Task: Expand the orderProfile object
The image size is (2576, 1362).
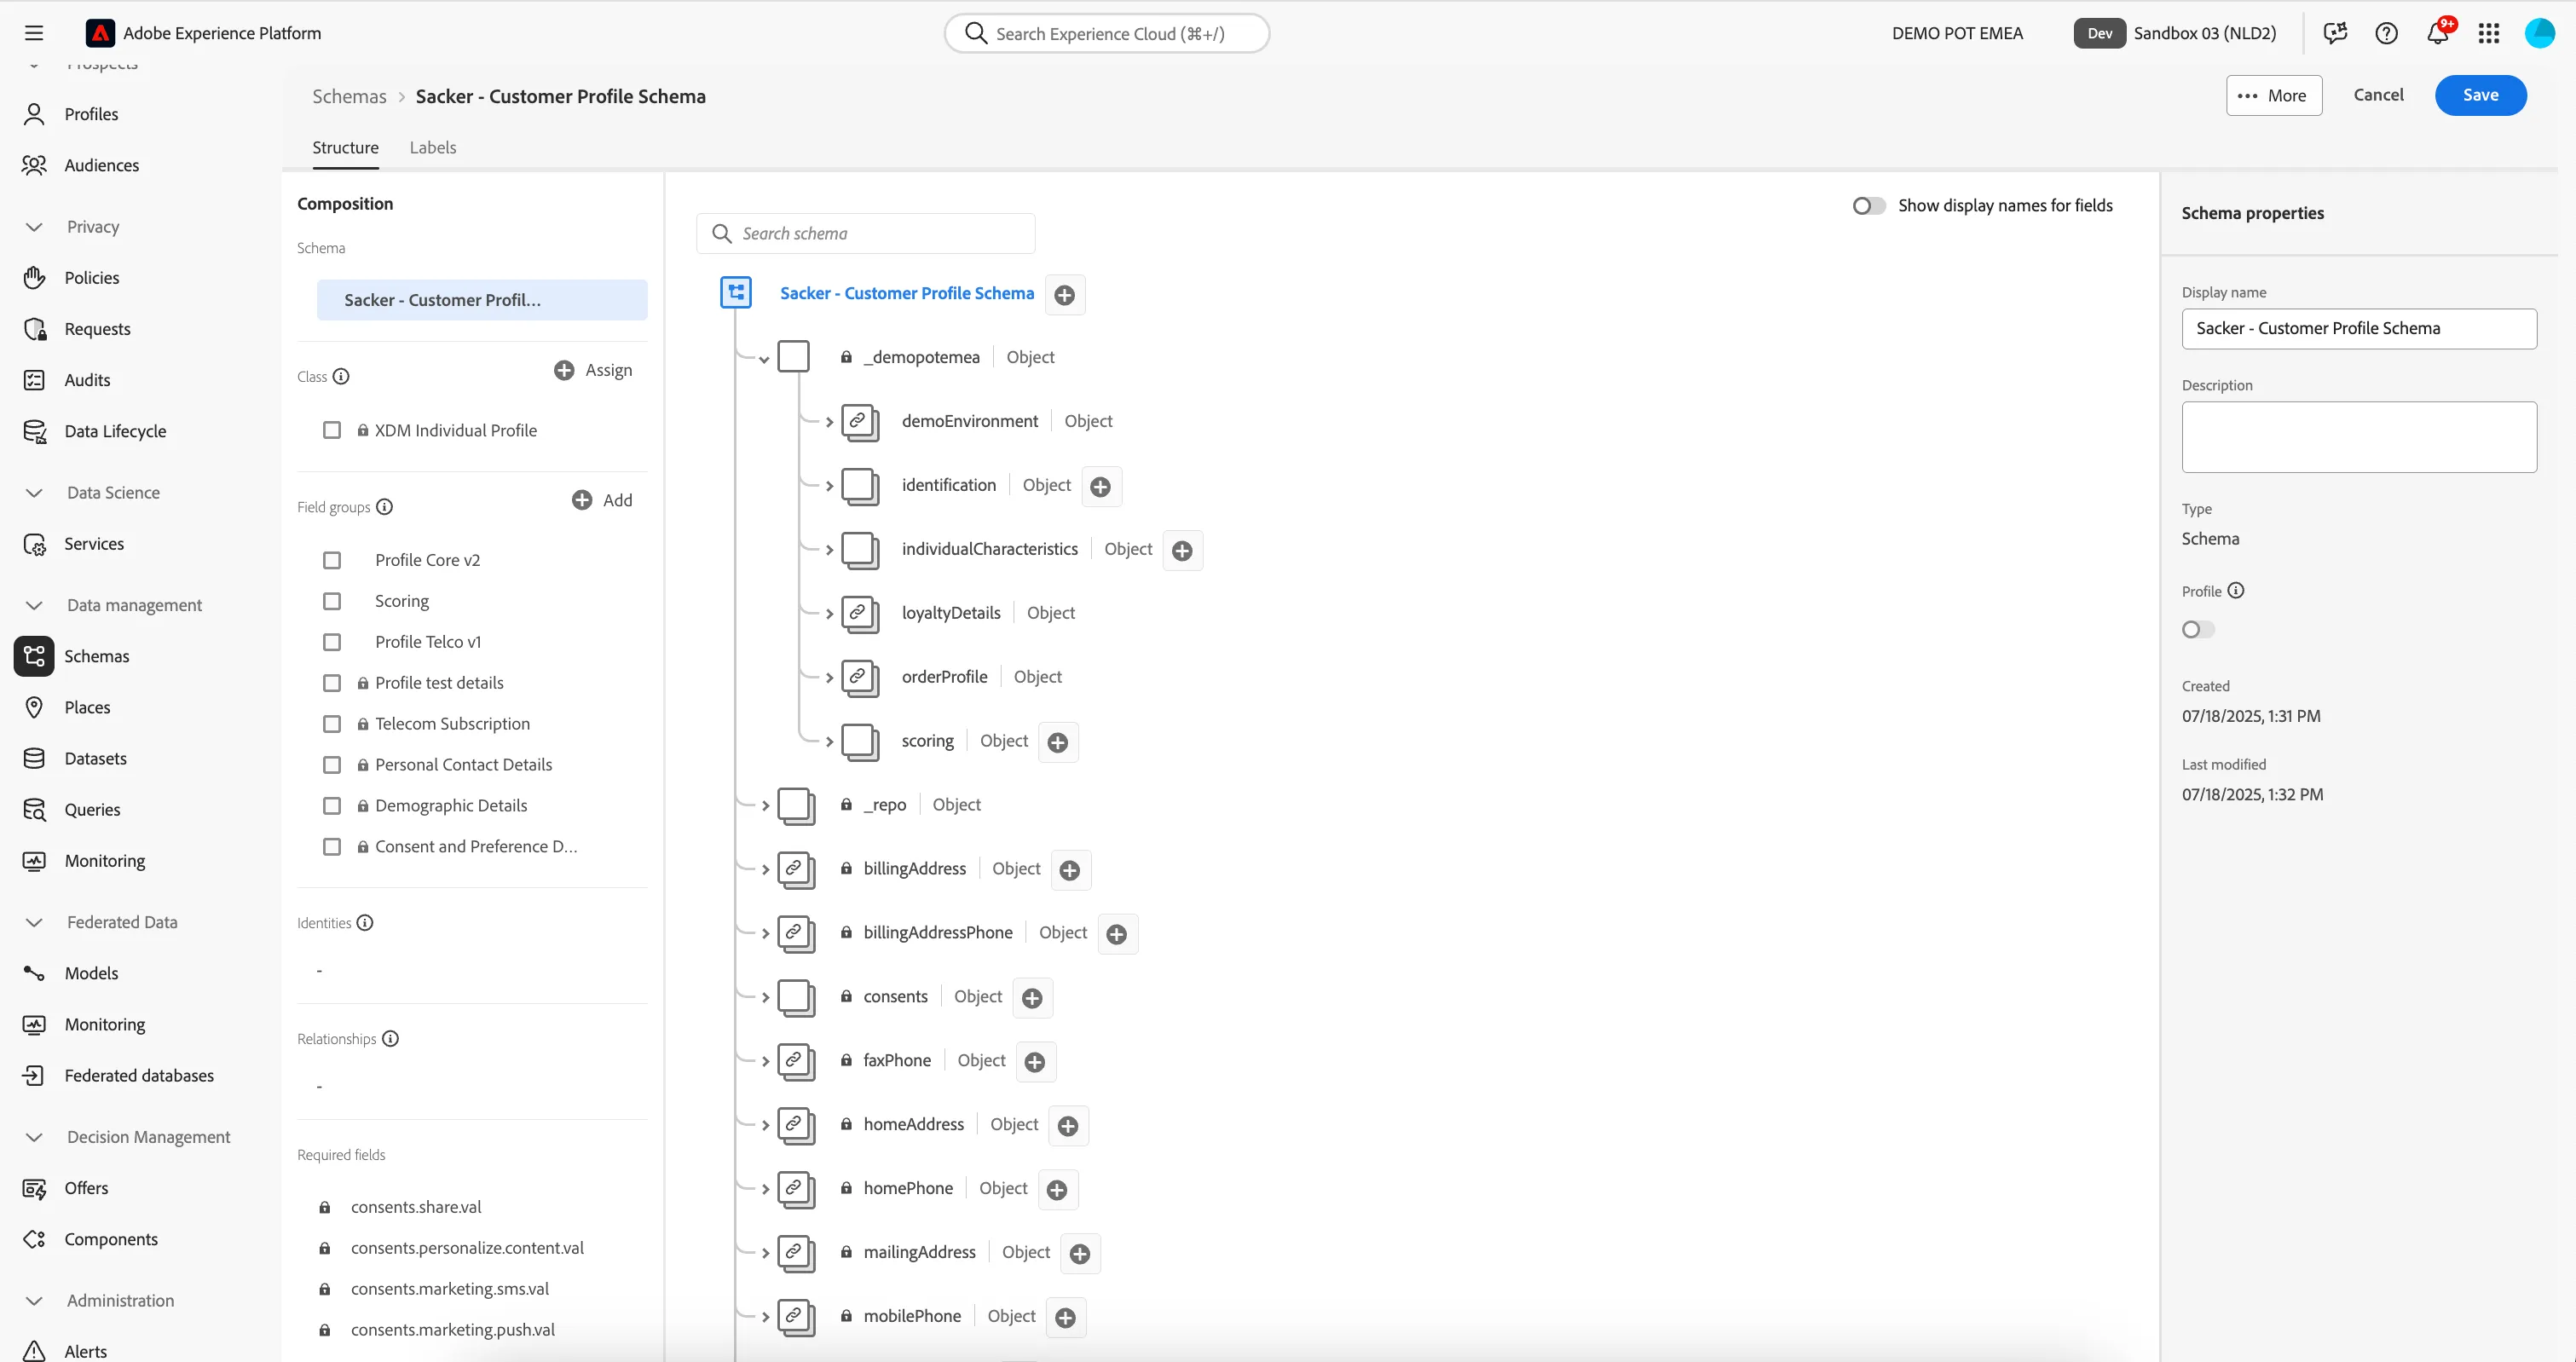Action: [x=829, y=678]
